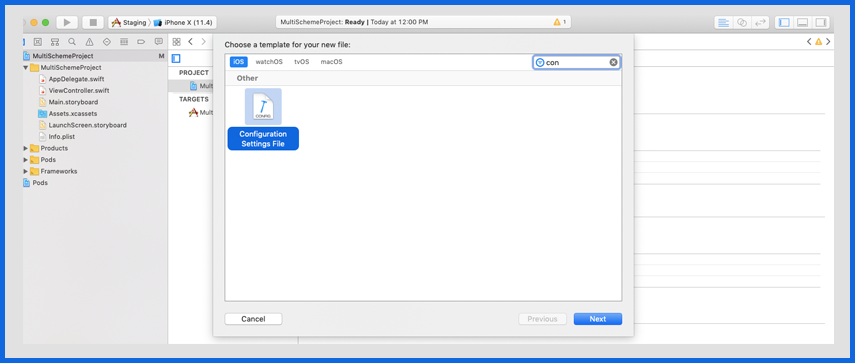Open the debug navigator icon
This screenshot has height=363, width=855.
point(124,41)
